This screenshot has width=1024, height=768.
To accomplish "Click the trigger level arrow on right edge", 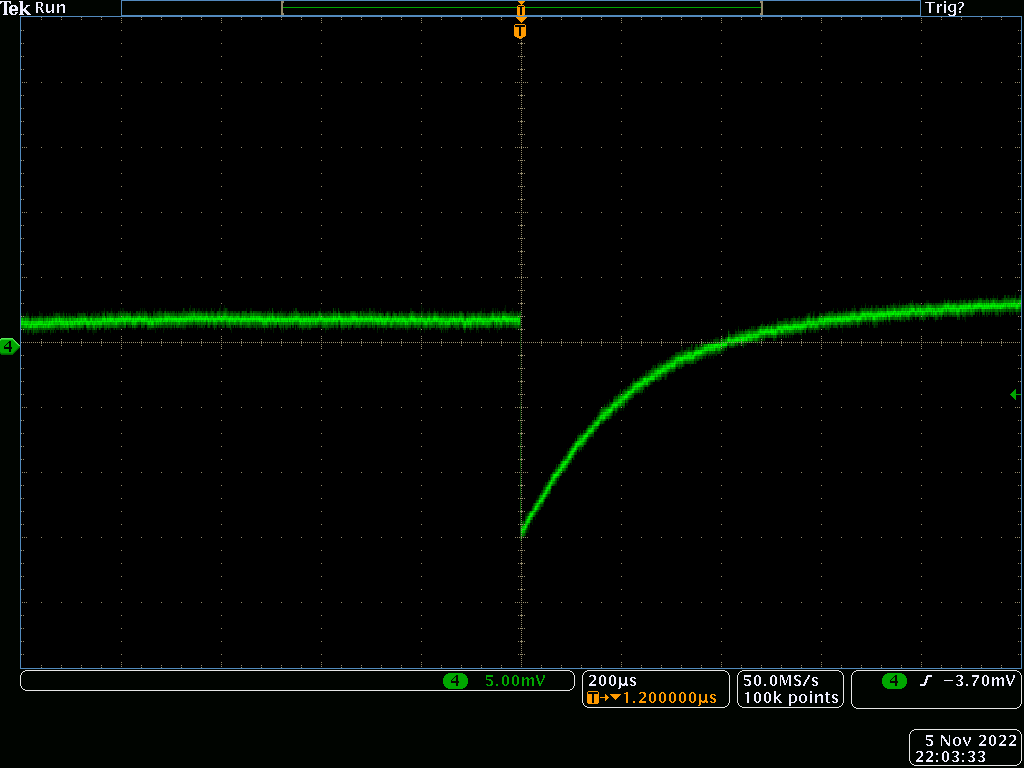I will (x=1015, y=395).
